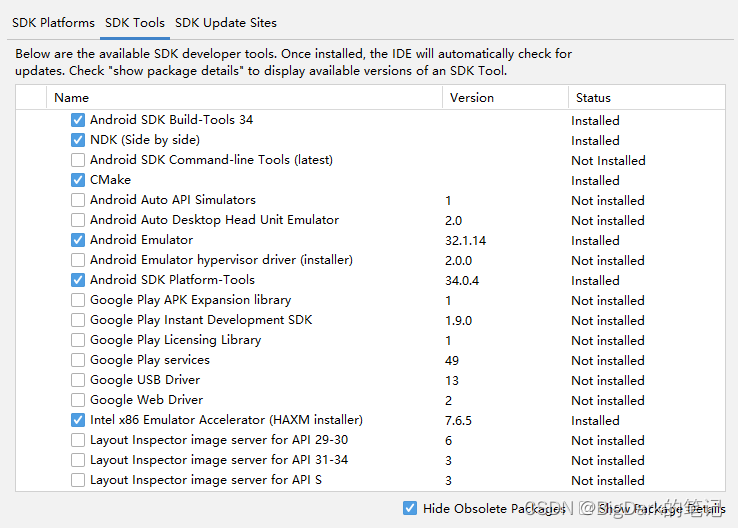Select the 'CMake' row name
This screenshot has height=528, width=738.
(x=111, y=180)
